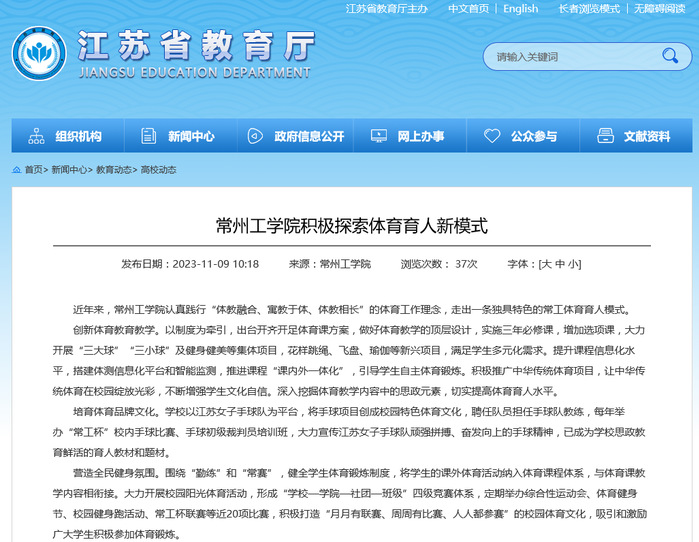Click the 新闻中心 document icon
Image resolution: width=699 pixels, height=542 pixels.
tap(150, 136)
